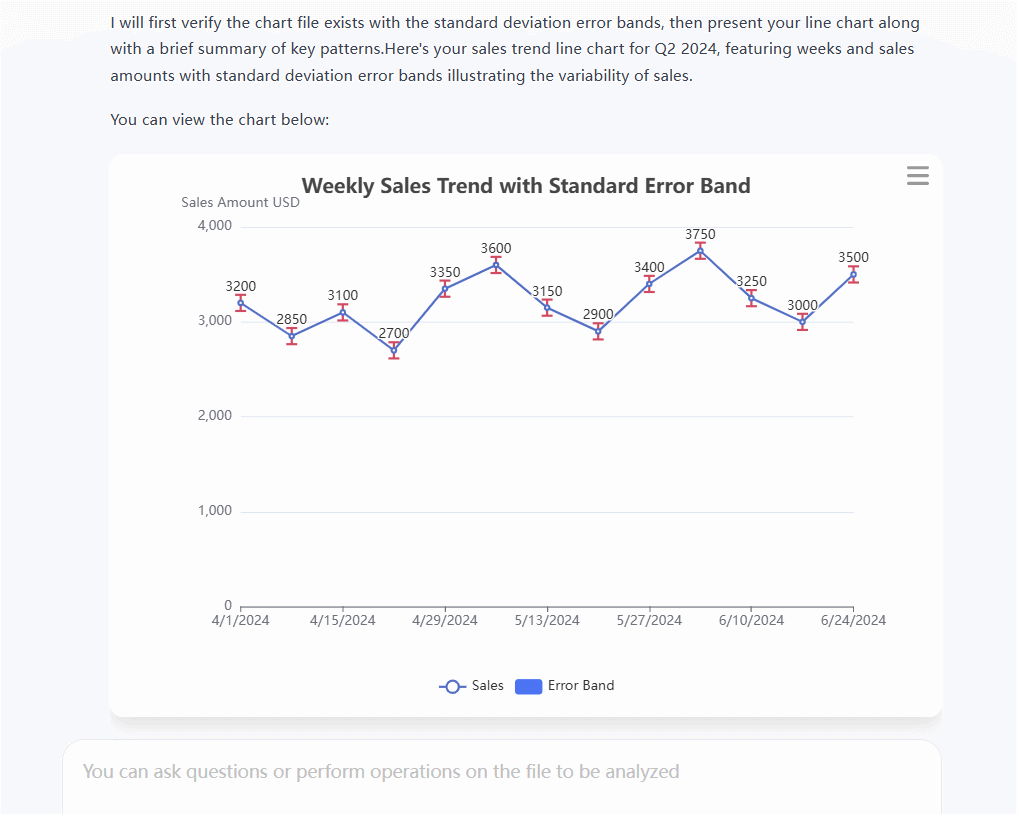Click the 3600 data point marker
Screen dimensions: 1017x814
(x=496, y=265)
